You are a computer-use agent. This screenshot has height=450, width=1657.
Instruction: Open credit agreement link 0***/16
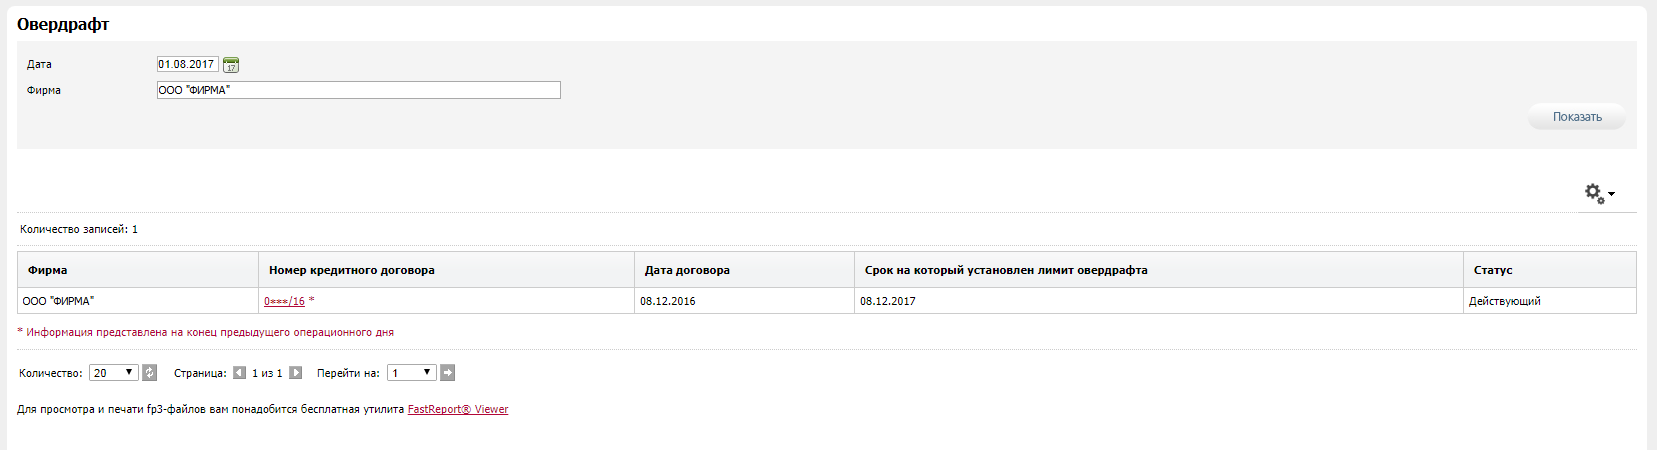click(284, 301)
